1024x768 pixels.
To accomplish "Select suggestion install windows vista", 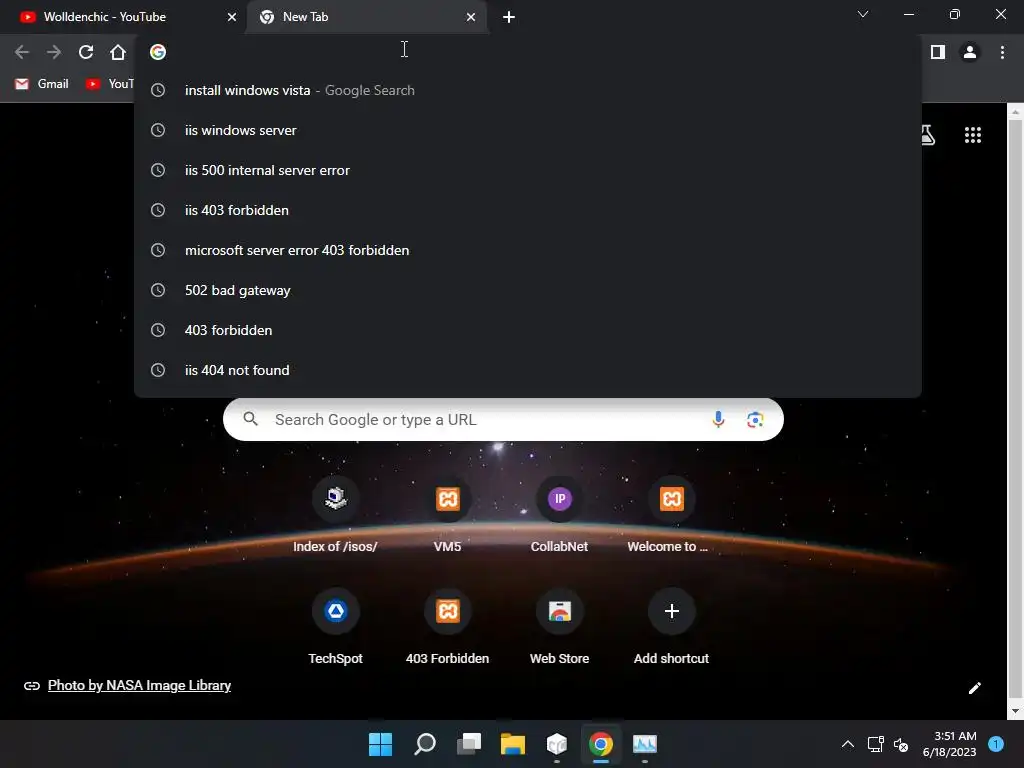I will tap(528, 90).
